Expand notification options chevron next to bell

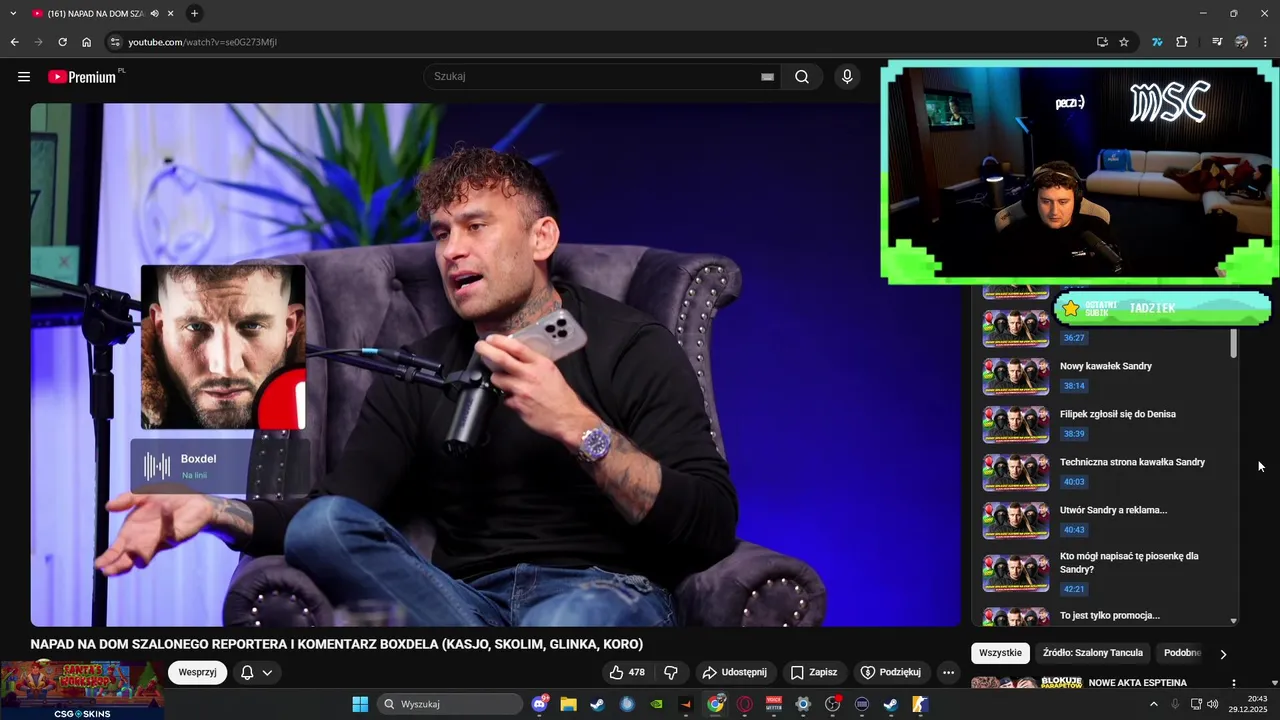coord(267,672)
